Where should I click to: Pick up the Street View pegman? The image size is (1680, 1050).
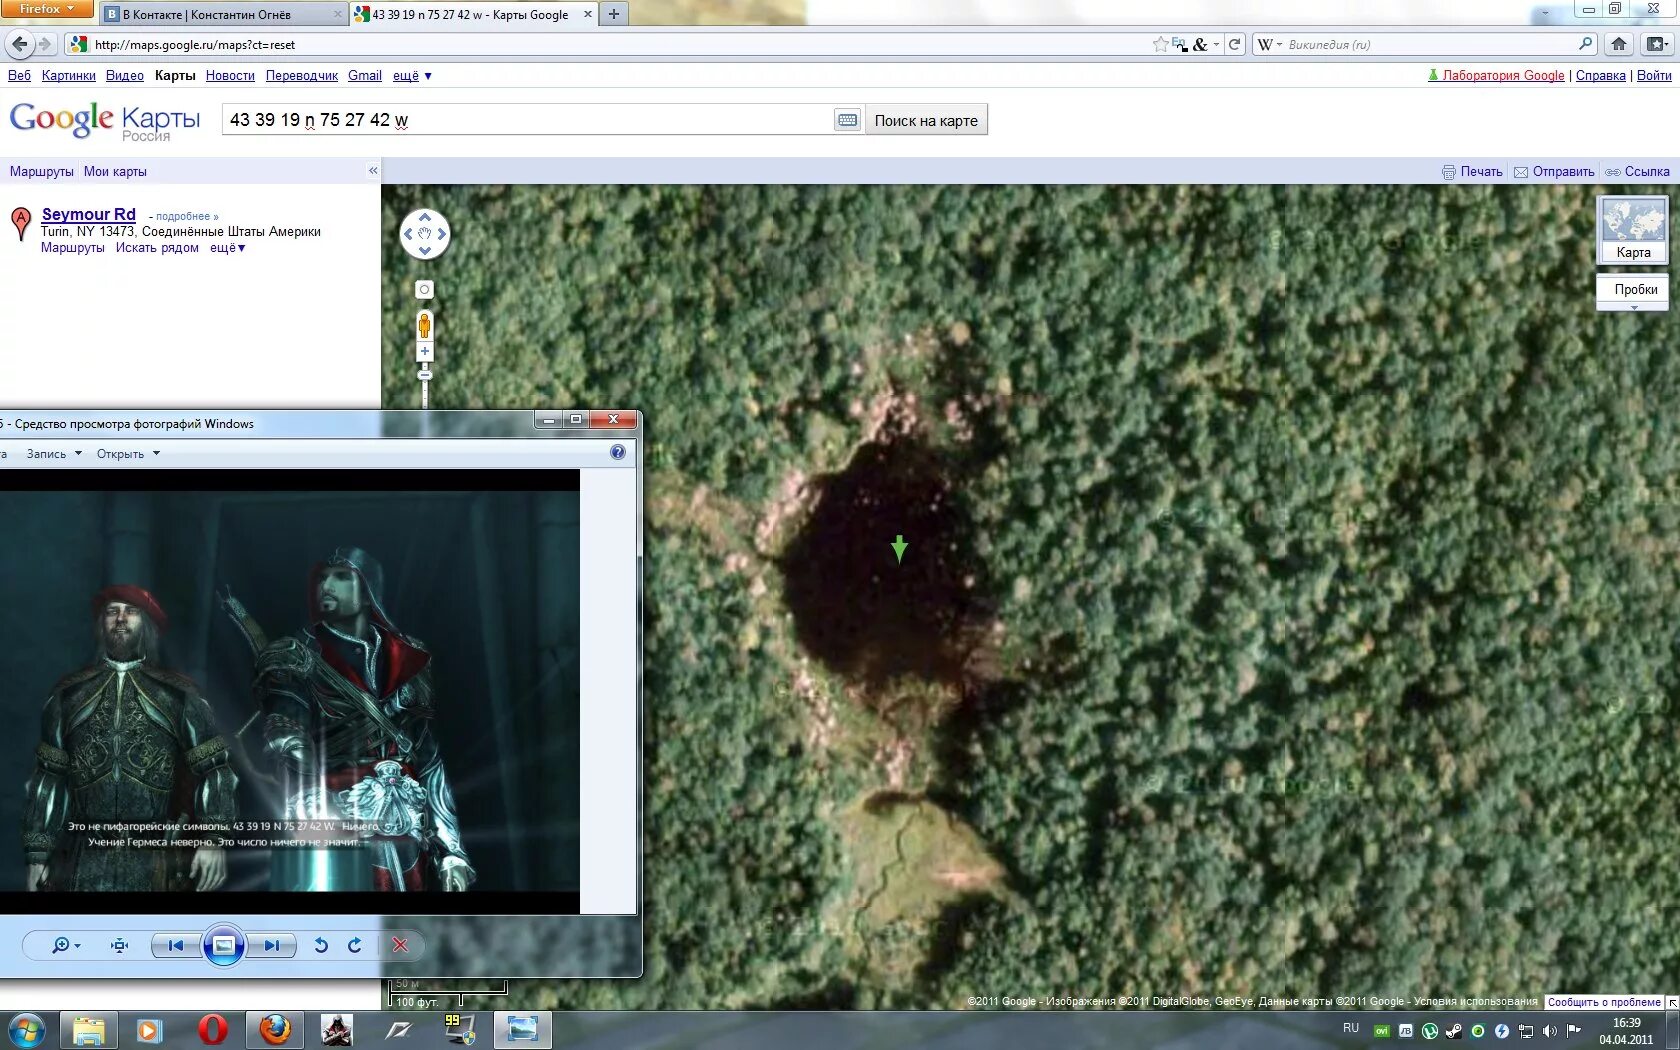coord(424,325)
